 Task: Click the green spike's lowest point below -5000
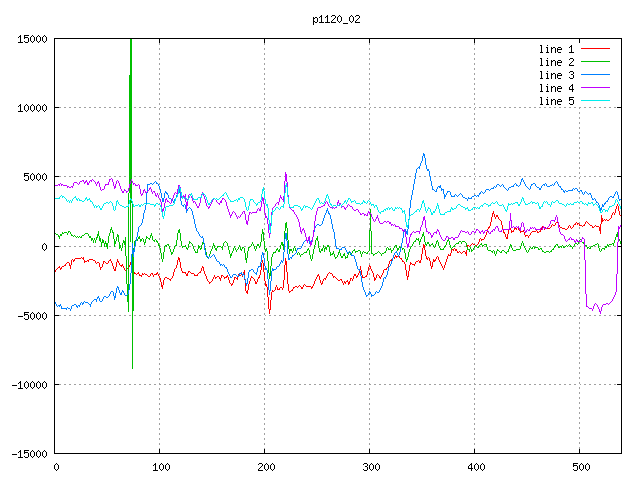[133, 368]
